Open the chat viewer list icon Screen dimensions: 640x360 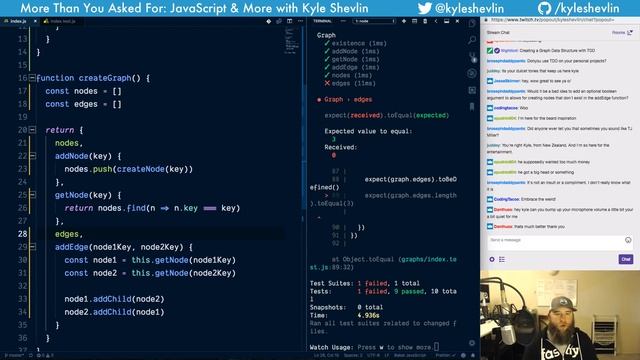pos(502,259)
